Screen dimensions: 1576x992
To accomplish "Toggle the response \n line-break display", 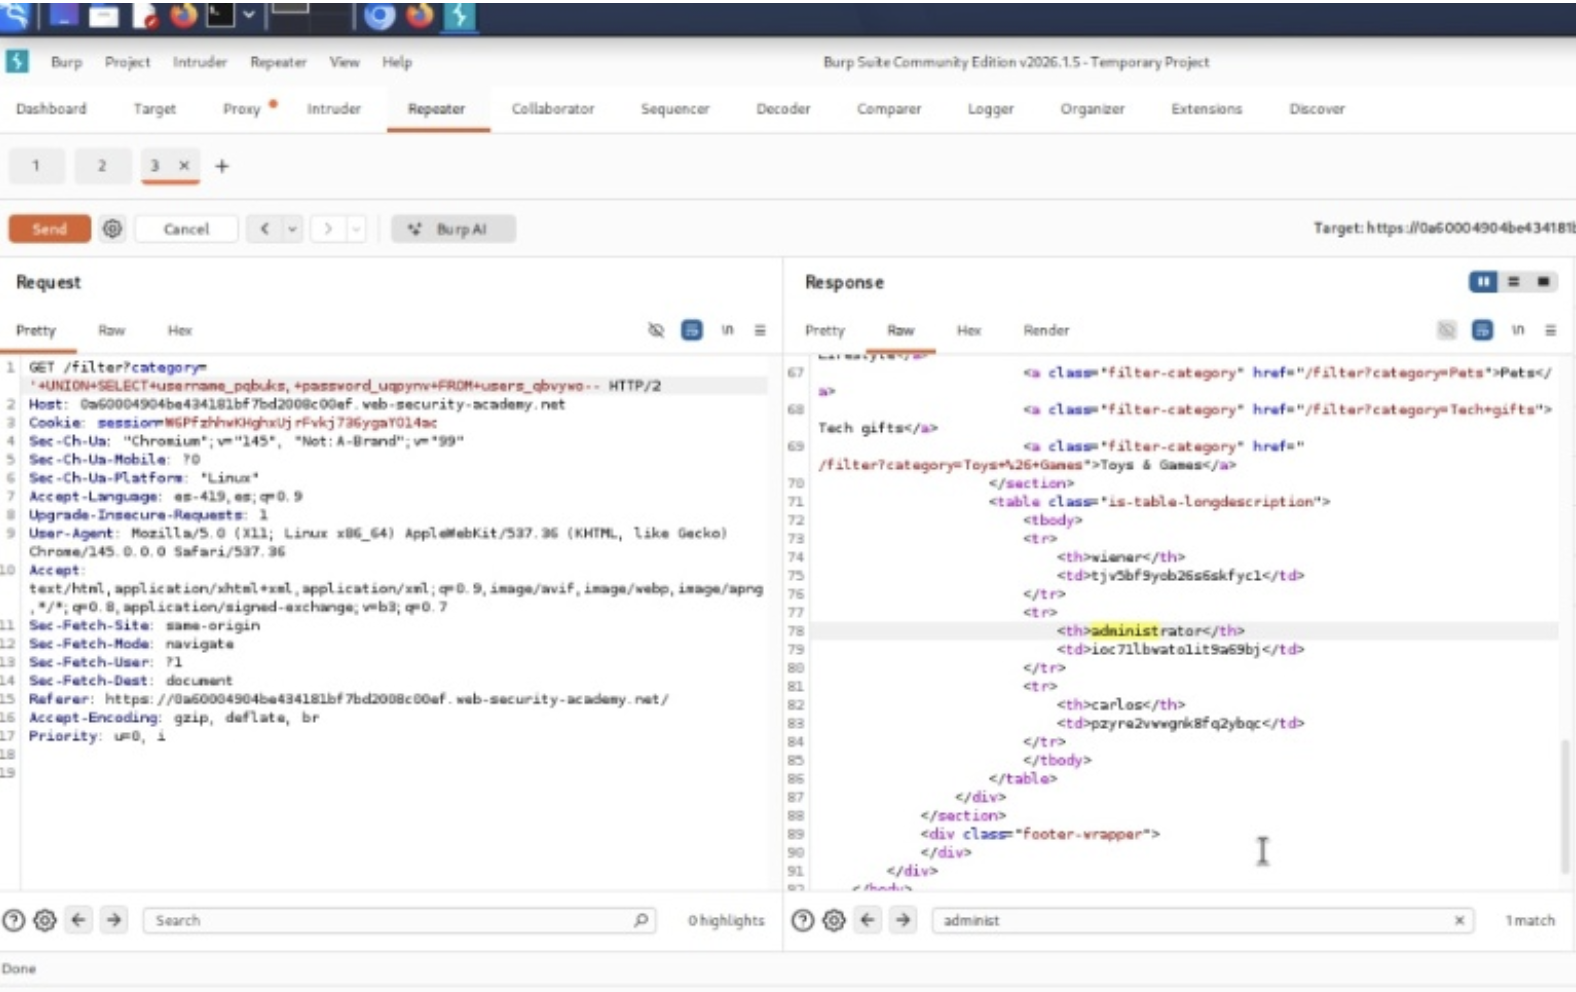I will 1517,330.
